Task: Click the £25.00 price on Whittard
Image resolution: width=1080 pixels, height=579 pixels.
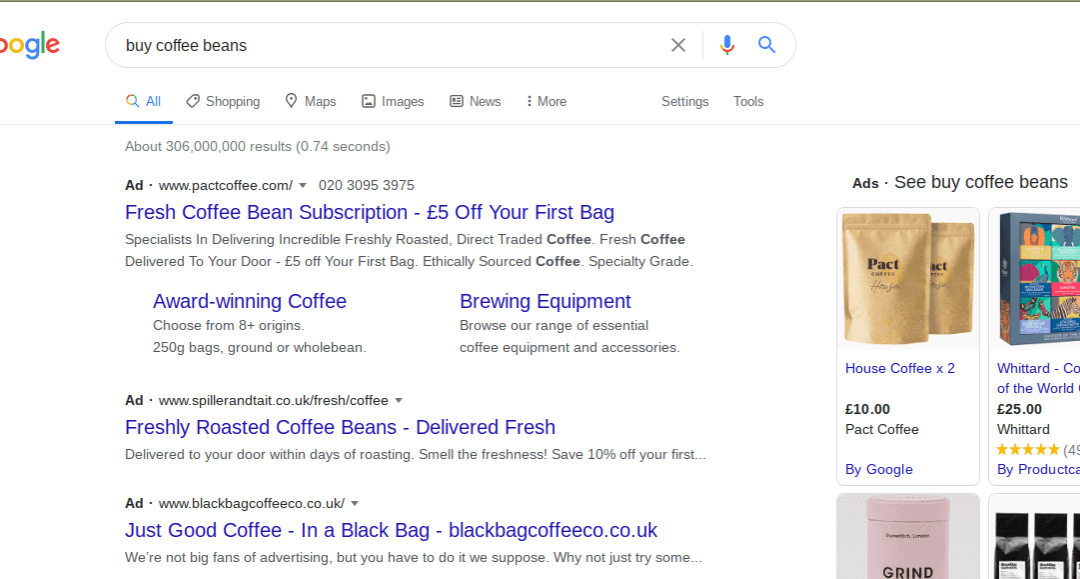Action: click(x=1019, y=409)
